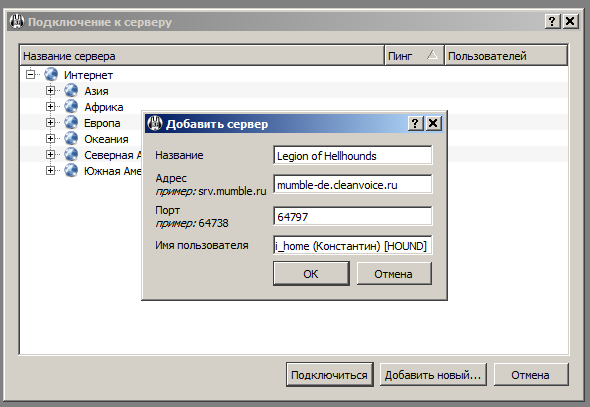Click into the Порт field containing 64797
Viewport: 590px width, 407px height.
pos(353,216)
